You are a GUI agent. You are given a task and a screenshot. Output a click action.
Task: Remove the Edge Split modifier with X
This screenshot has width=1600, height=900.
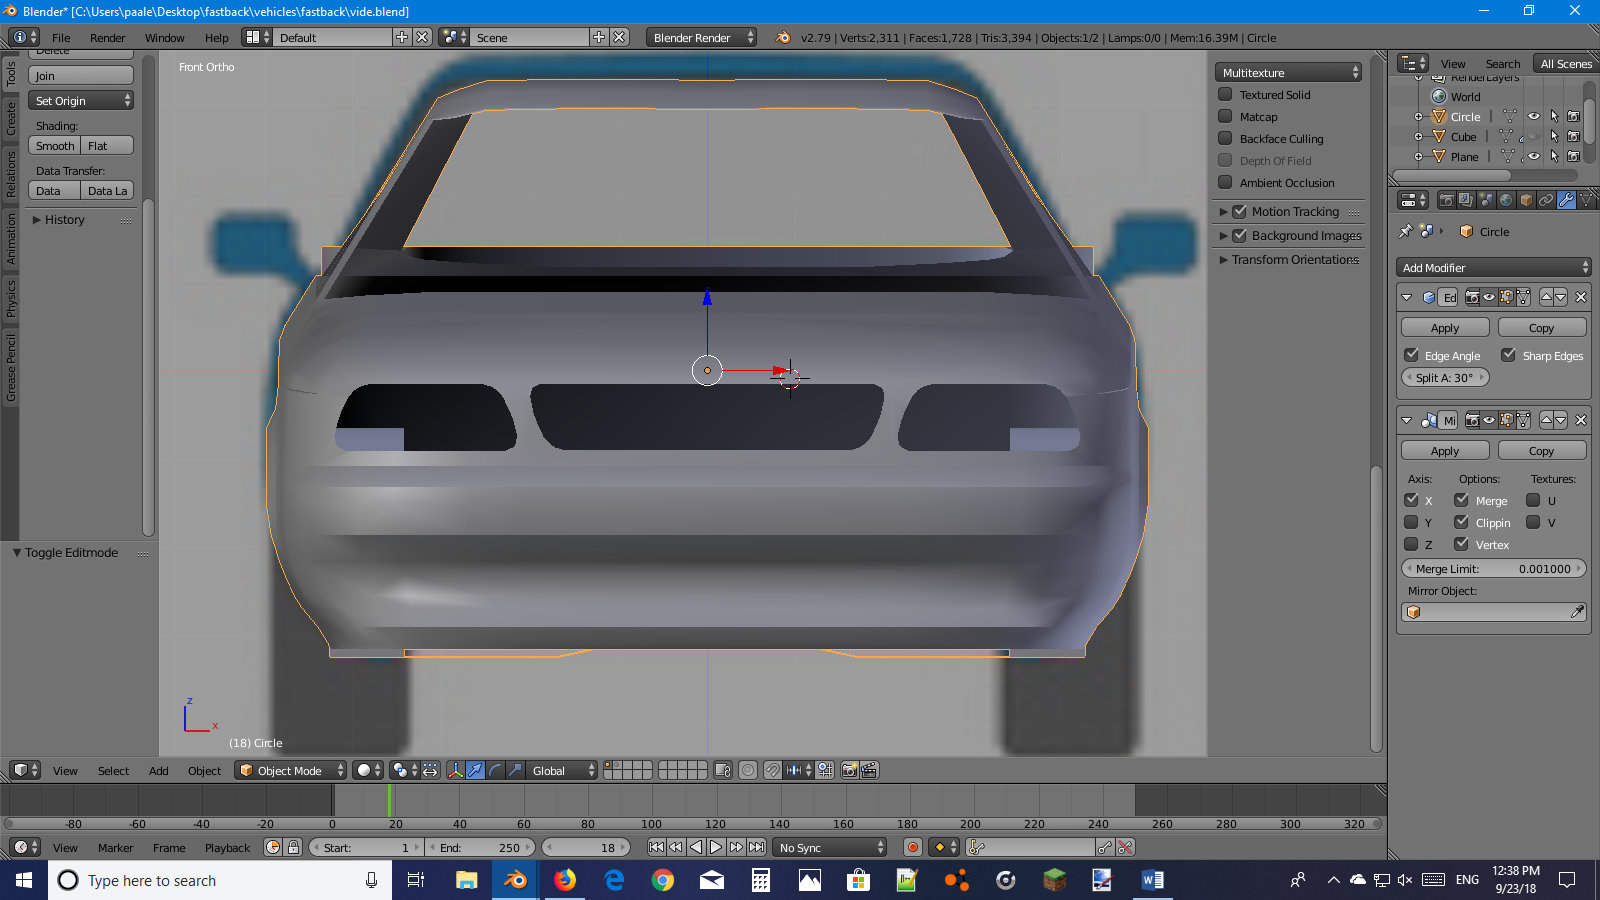(1581, 297)
